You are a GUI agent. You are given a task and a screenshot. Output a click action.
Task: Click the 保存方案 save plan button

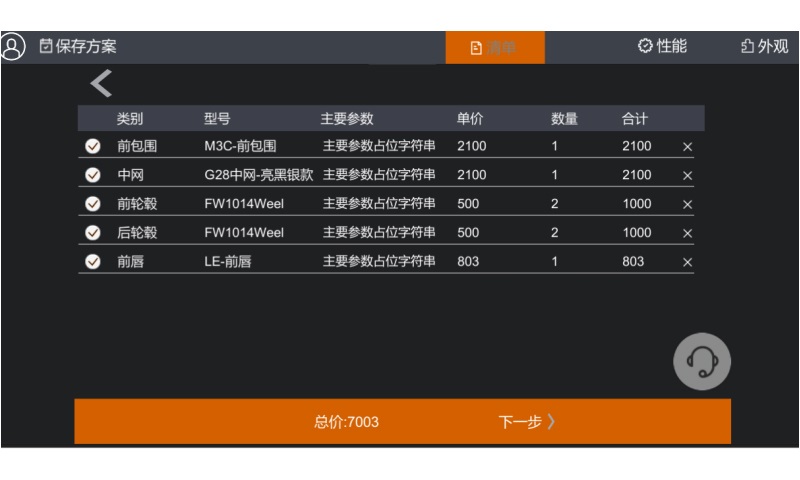[x=78, y=46]
